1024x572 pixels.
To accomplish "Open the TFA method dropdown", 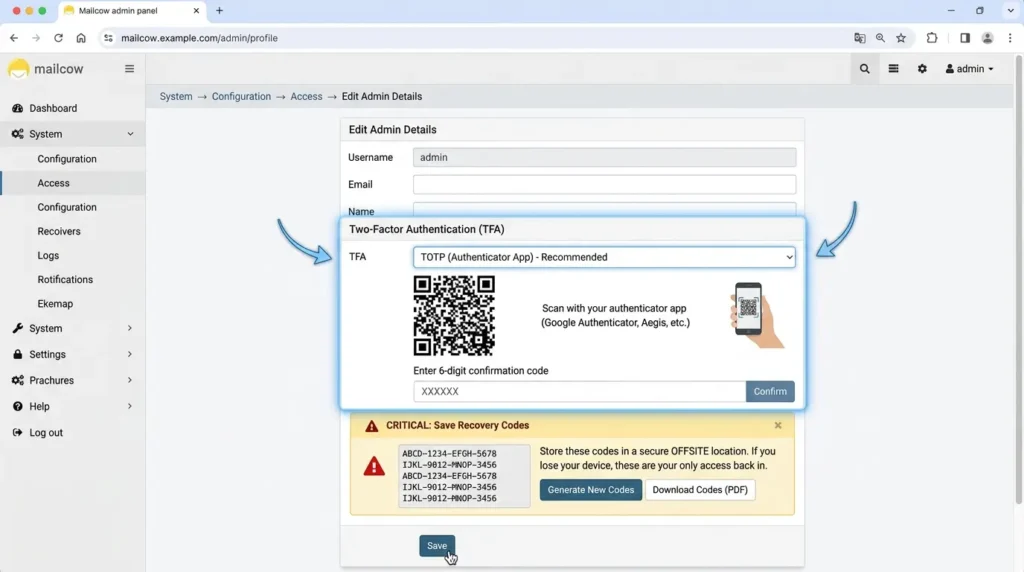I will coord(604,257).
